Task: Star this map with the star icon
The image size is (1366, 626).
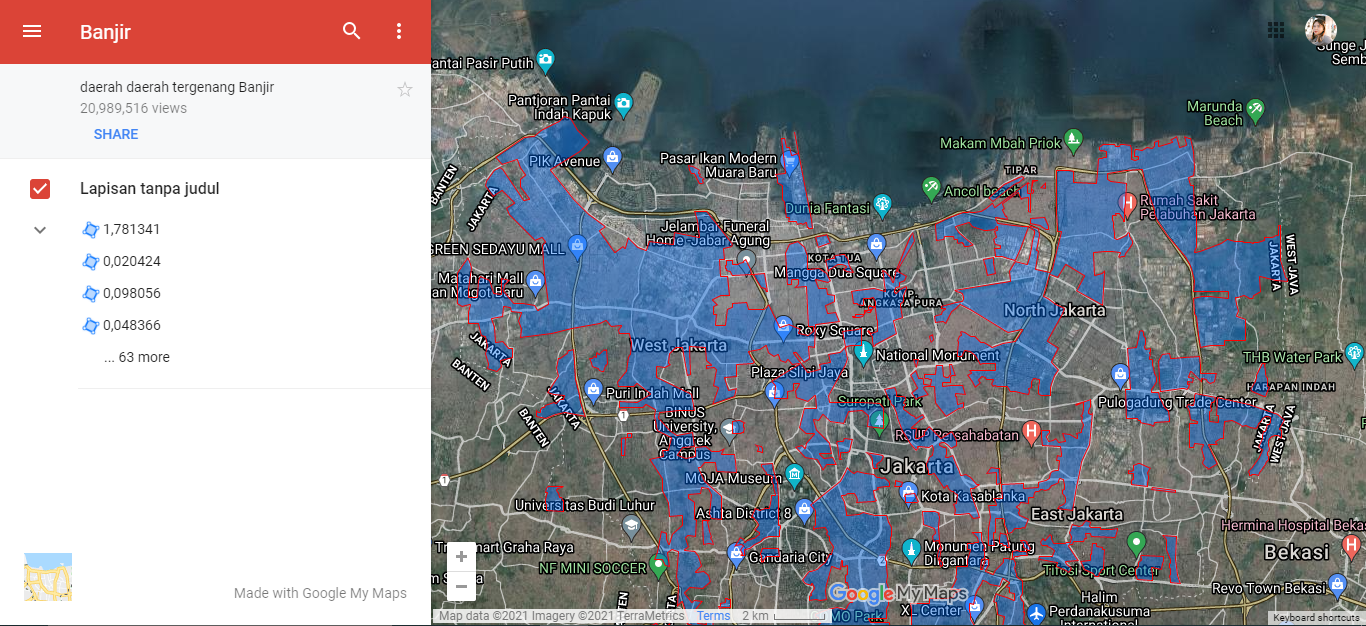Action: click(405, 90)
